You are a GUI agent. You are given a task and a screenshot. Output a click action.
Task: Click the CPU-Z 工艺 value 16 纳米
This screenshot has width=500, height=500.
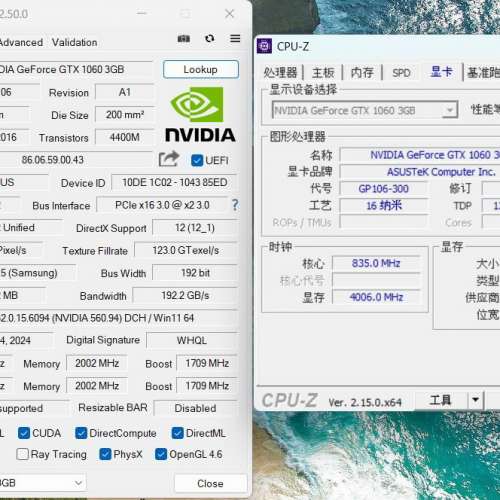point(383,206)
